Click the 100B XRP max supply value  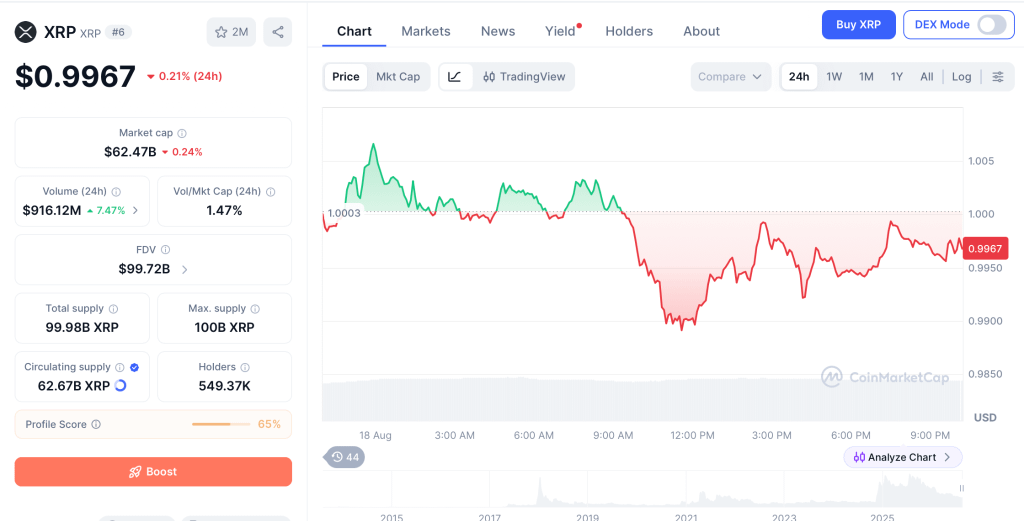click(x=224, y=328)
